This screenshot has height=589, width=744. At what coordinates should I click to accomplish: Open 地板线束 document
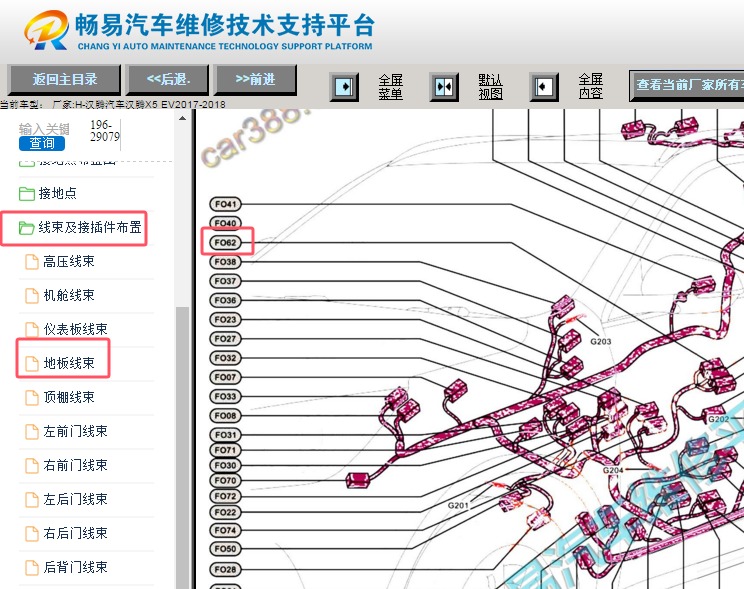coord(69,364)
